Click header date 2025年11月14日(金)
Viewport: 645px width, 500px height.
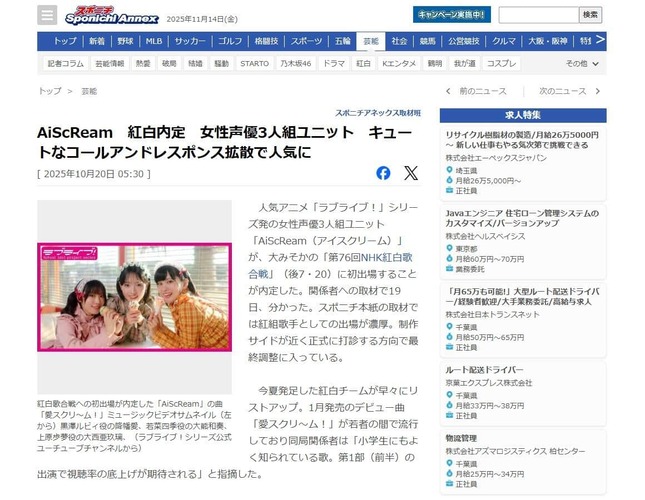(x=202, y=19)
